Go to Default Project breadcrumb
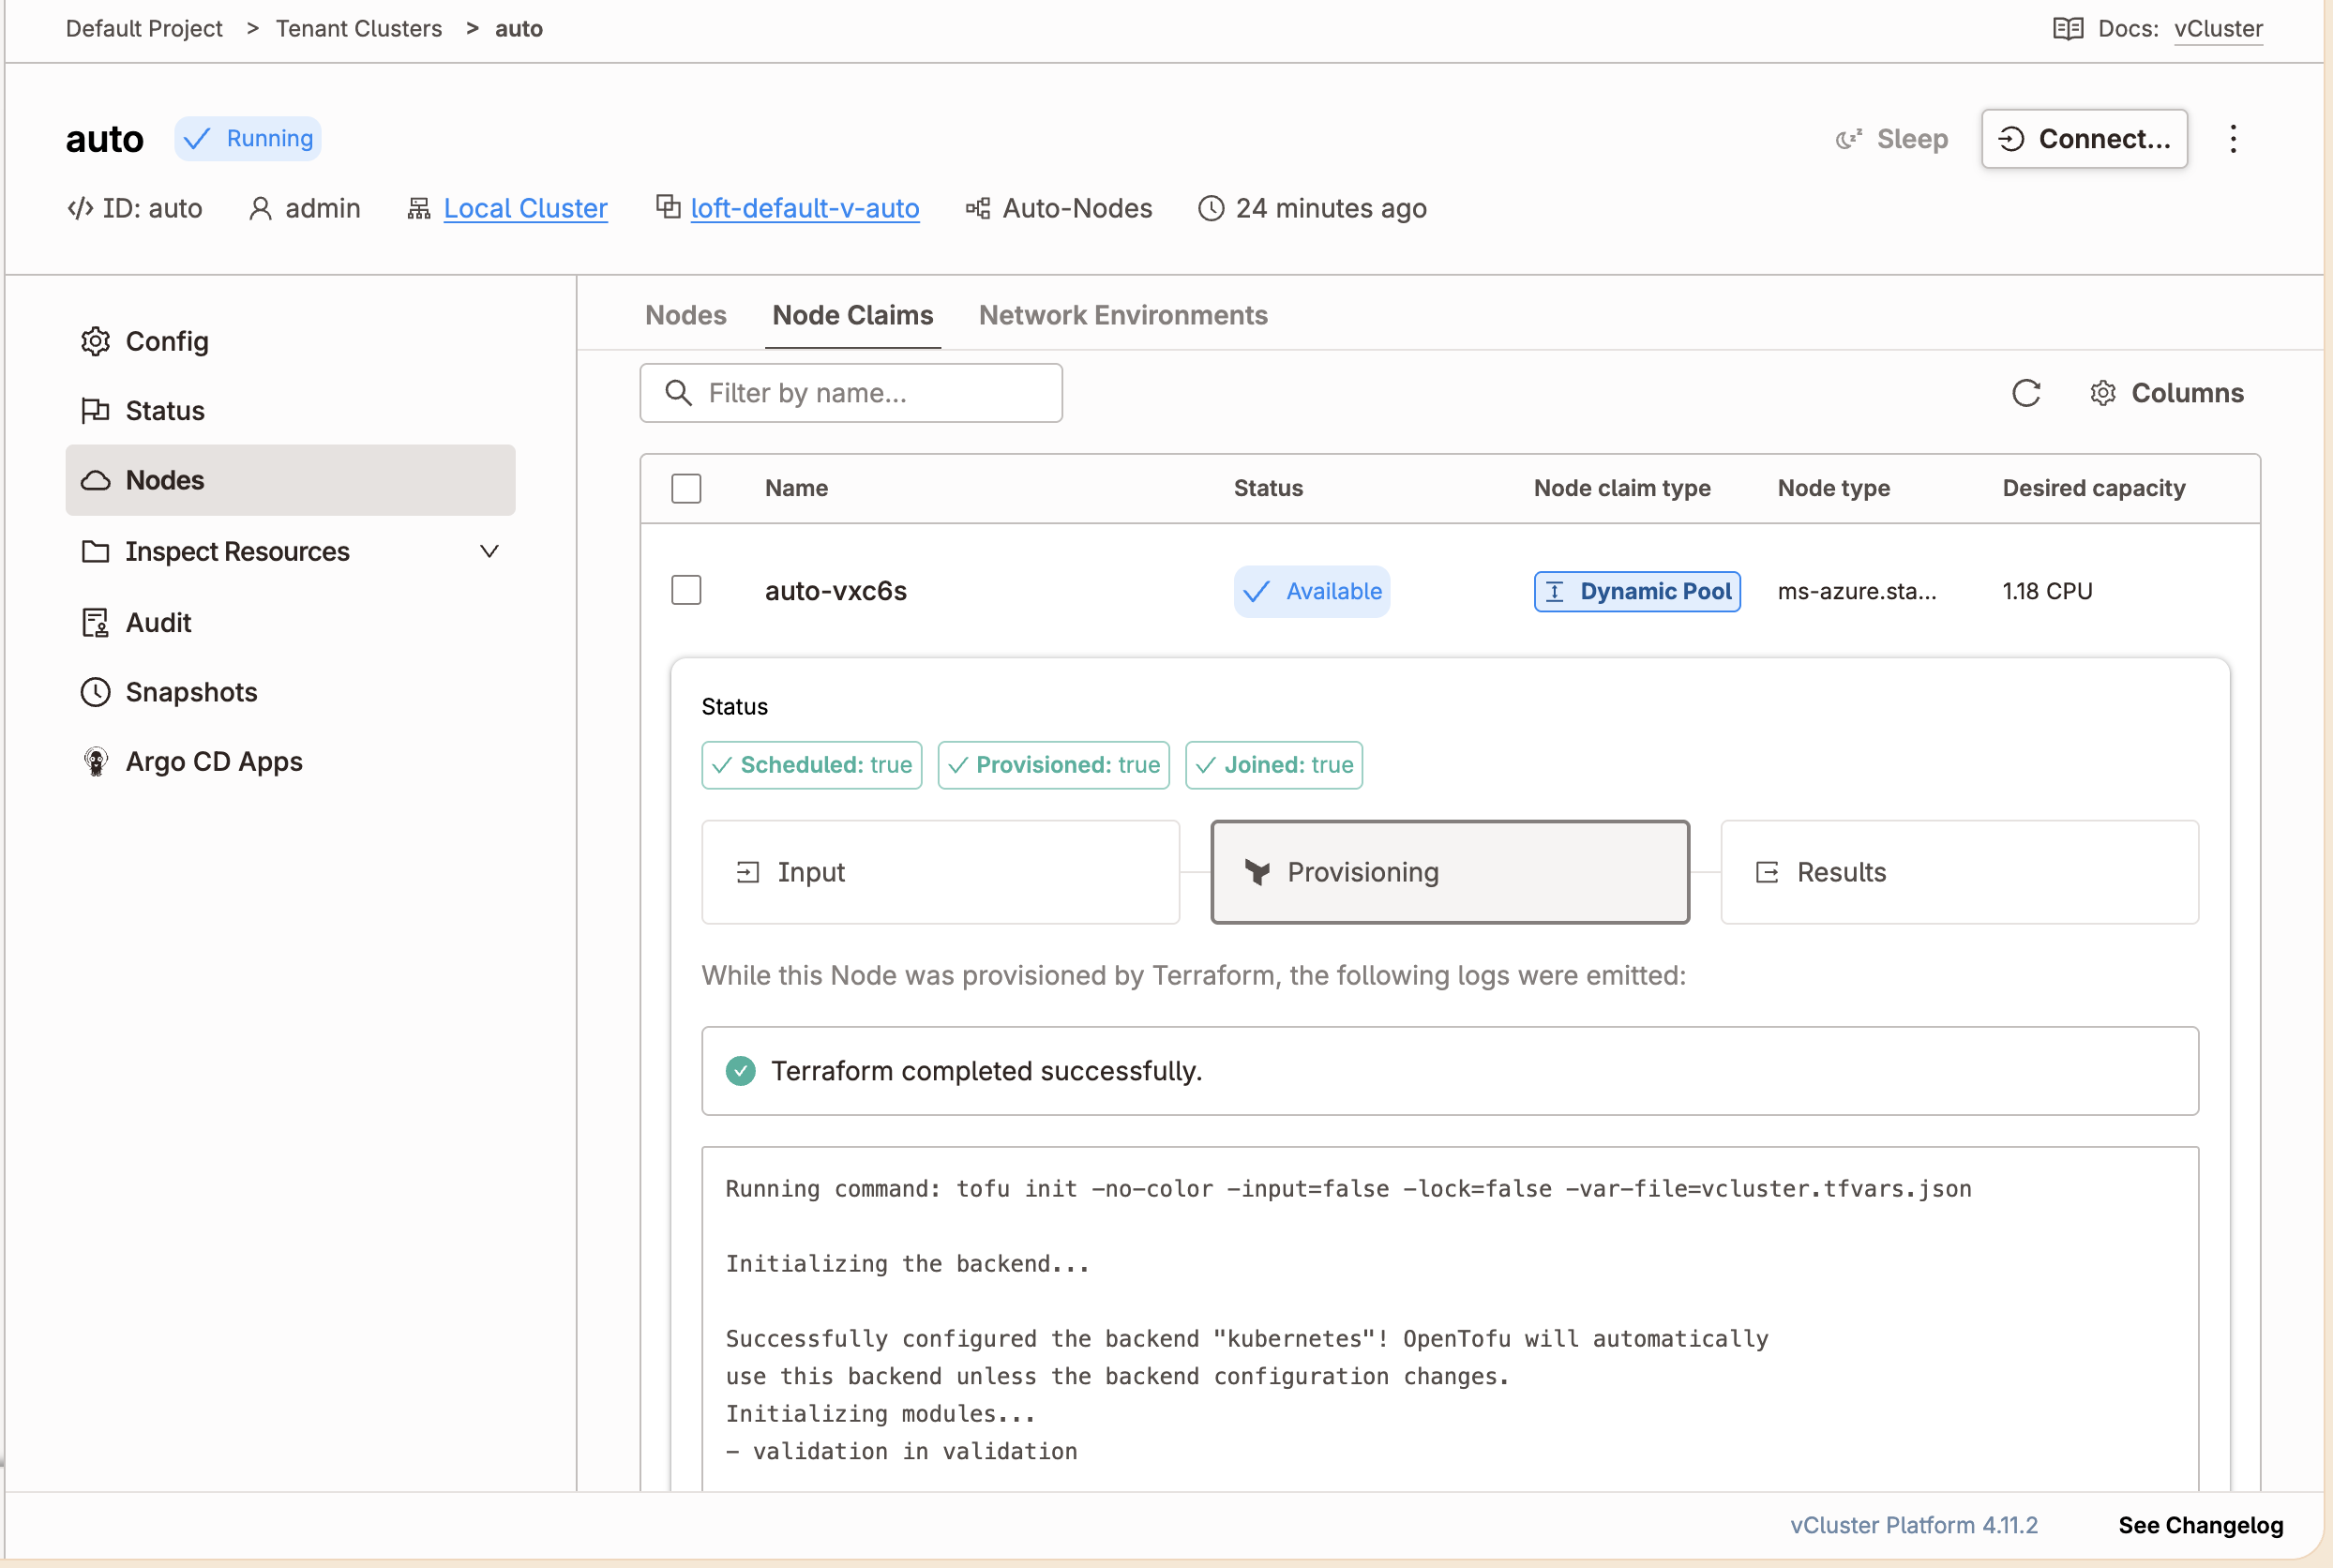2333x1568 pixels. tap(144, 28)
